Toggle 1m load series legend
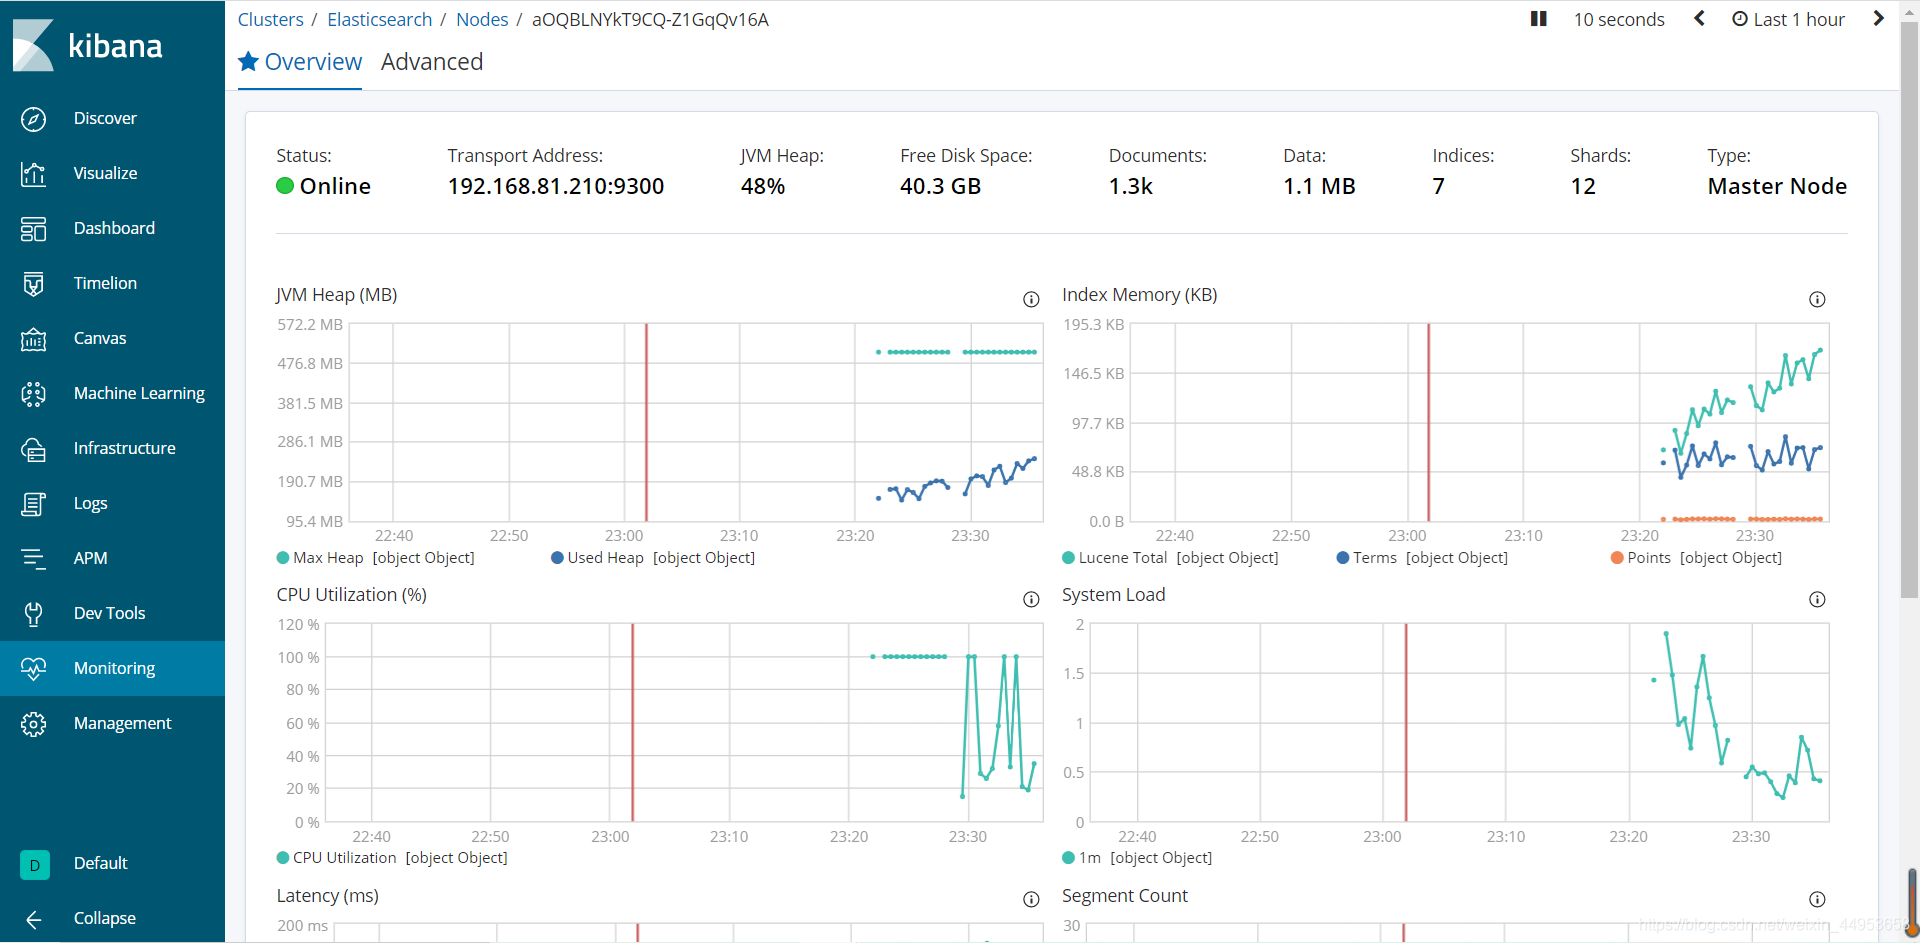The image size is (1920, 943). tap(1137, 858)
